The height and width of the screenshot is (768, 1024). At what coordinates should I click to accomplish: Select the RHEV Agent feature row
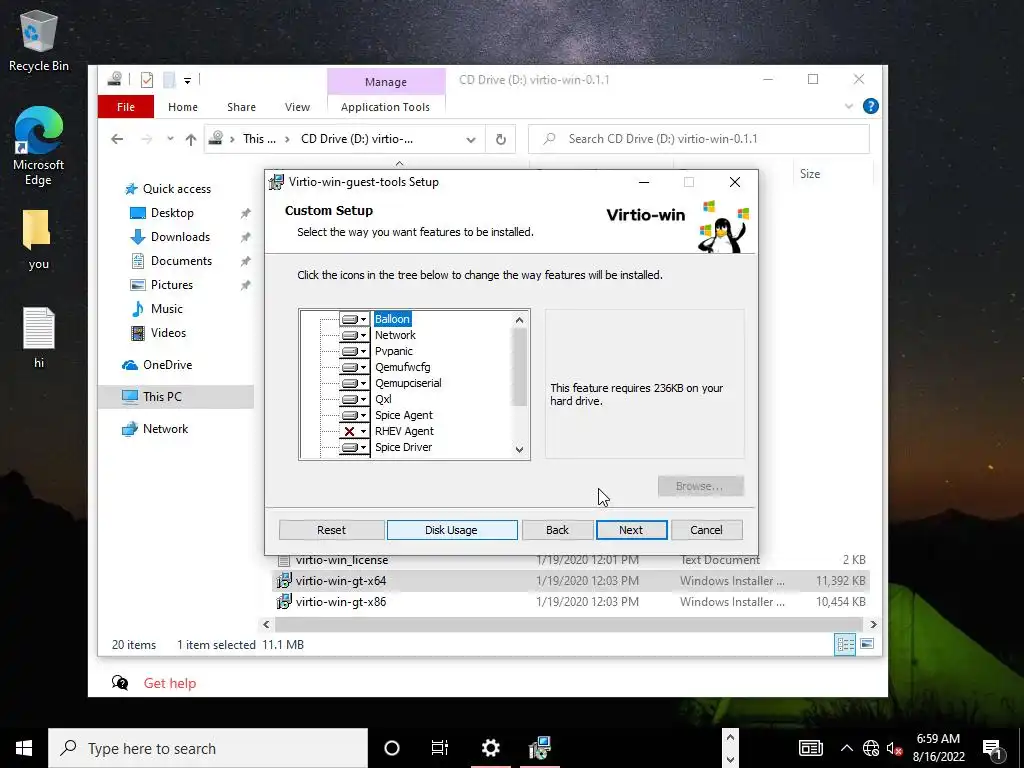[404, 431]
